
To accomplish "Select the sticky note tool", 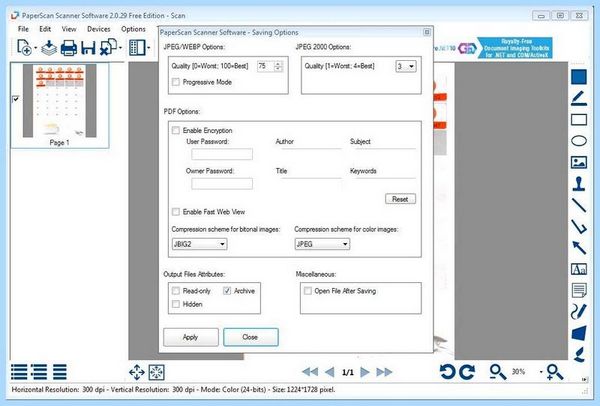I will 579,290.
